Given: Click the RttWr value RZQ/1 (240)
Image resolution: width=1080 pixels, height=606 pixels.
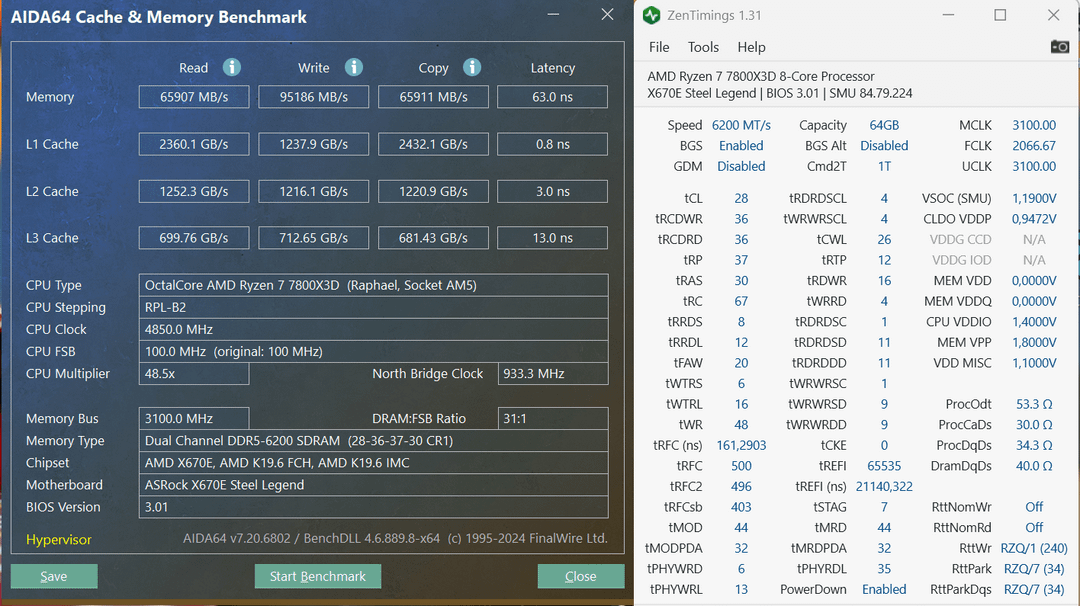Looking at the screenshot, I should 1034,548.
